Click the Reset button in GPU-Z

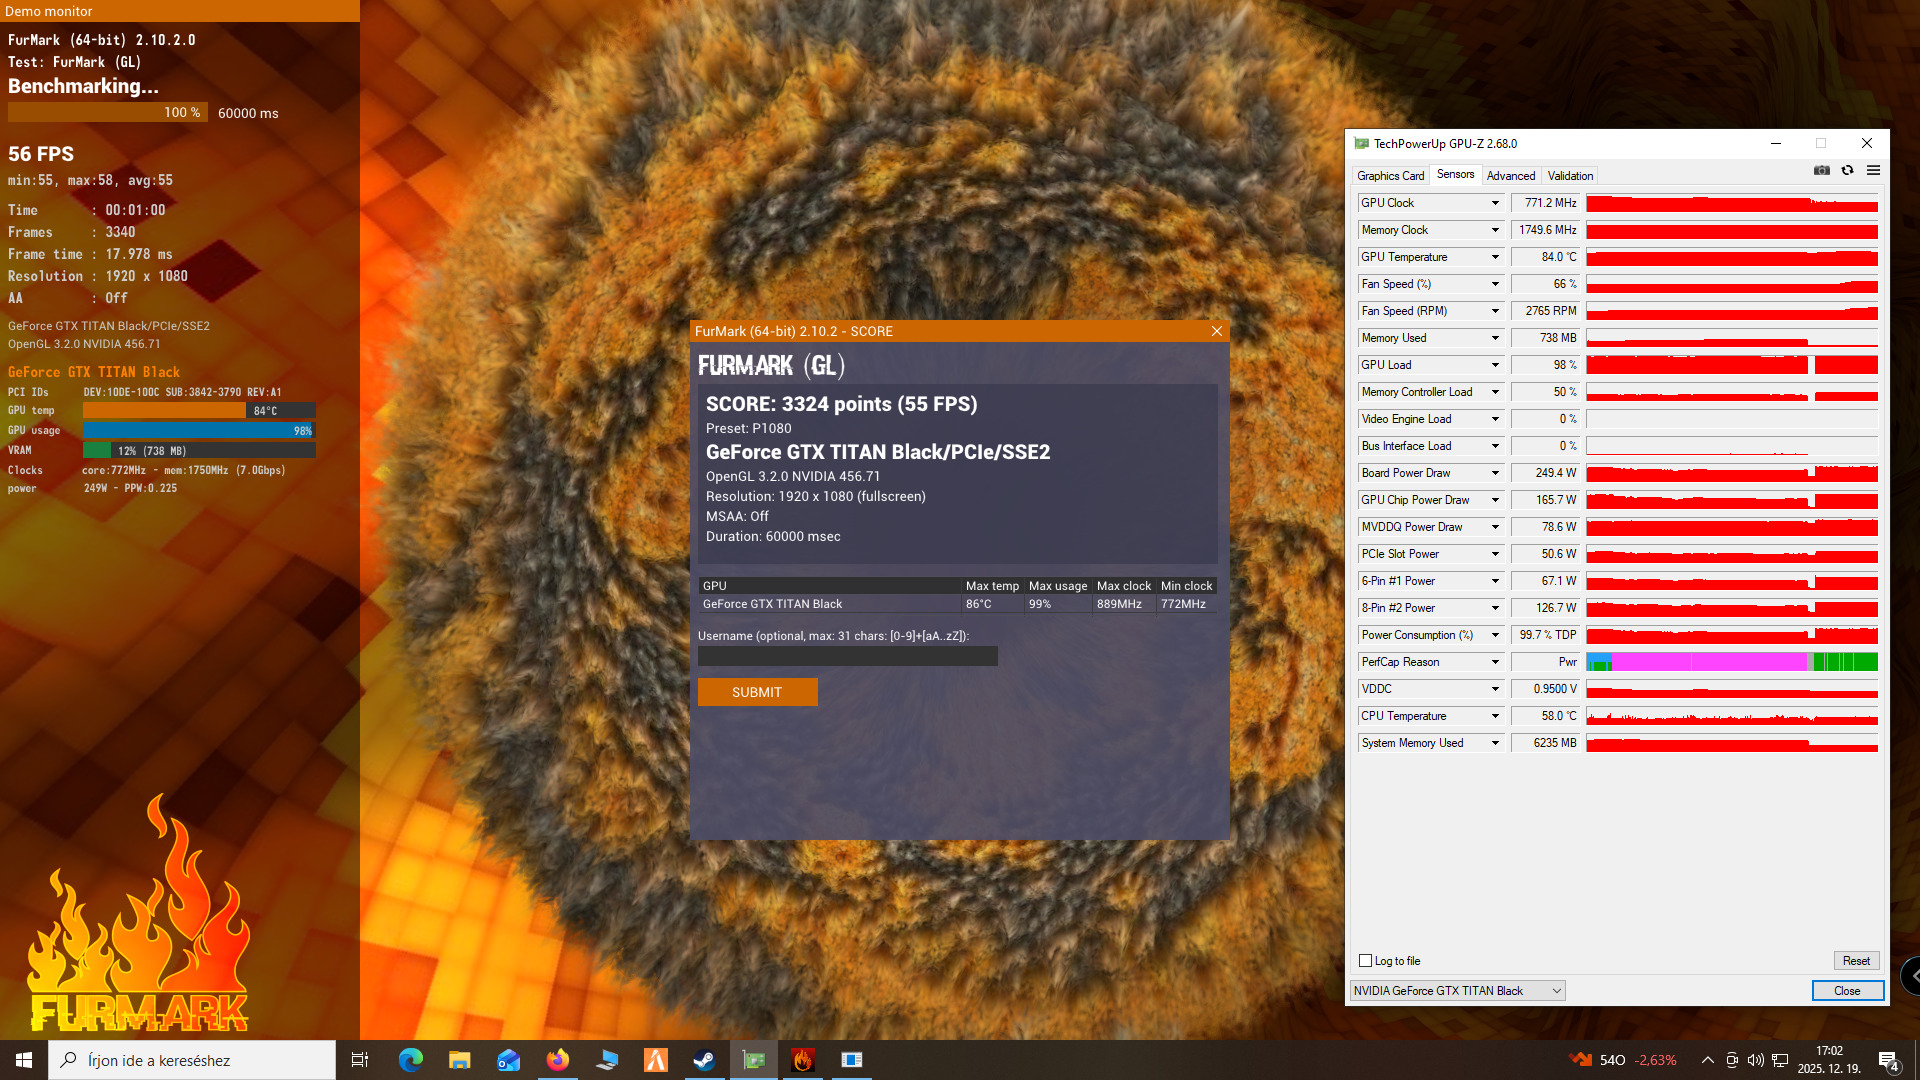1856,961
